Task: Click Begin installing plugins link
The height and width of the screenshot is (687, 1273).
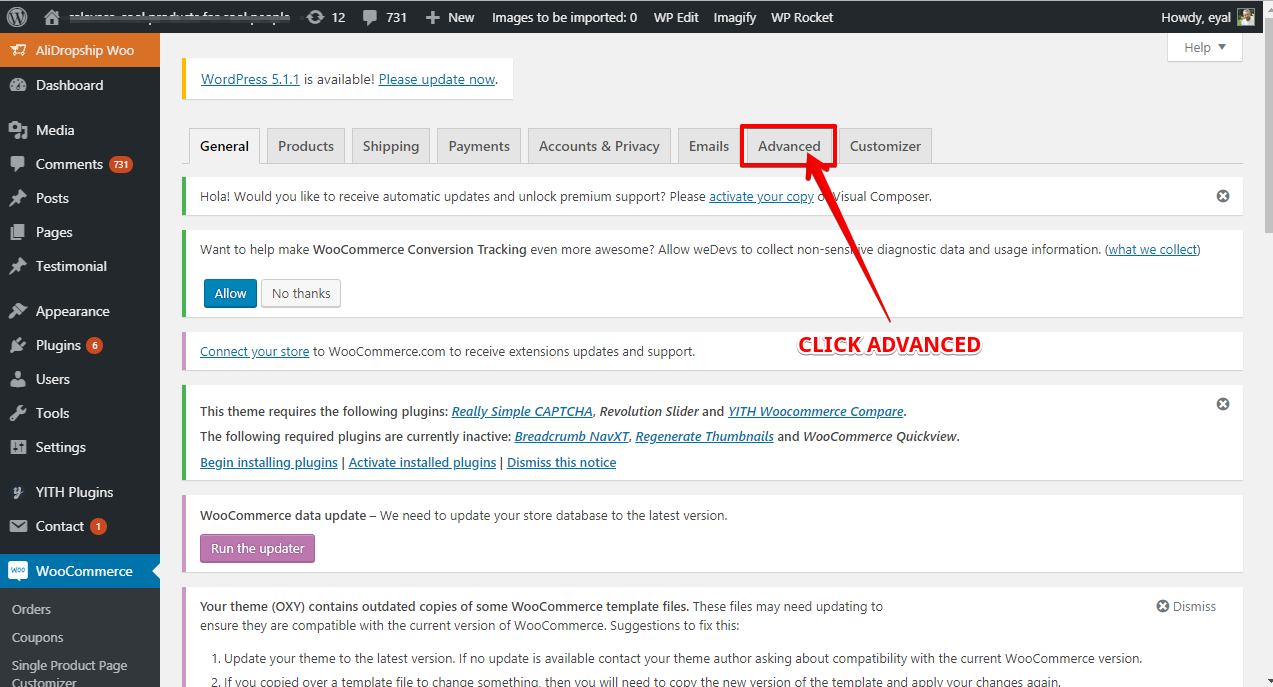Action: (x=268, y=462)
